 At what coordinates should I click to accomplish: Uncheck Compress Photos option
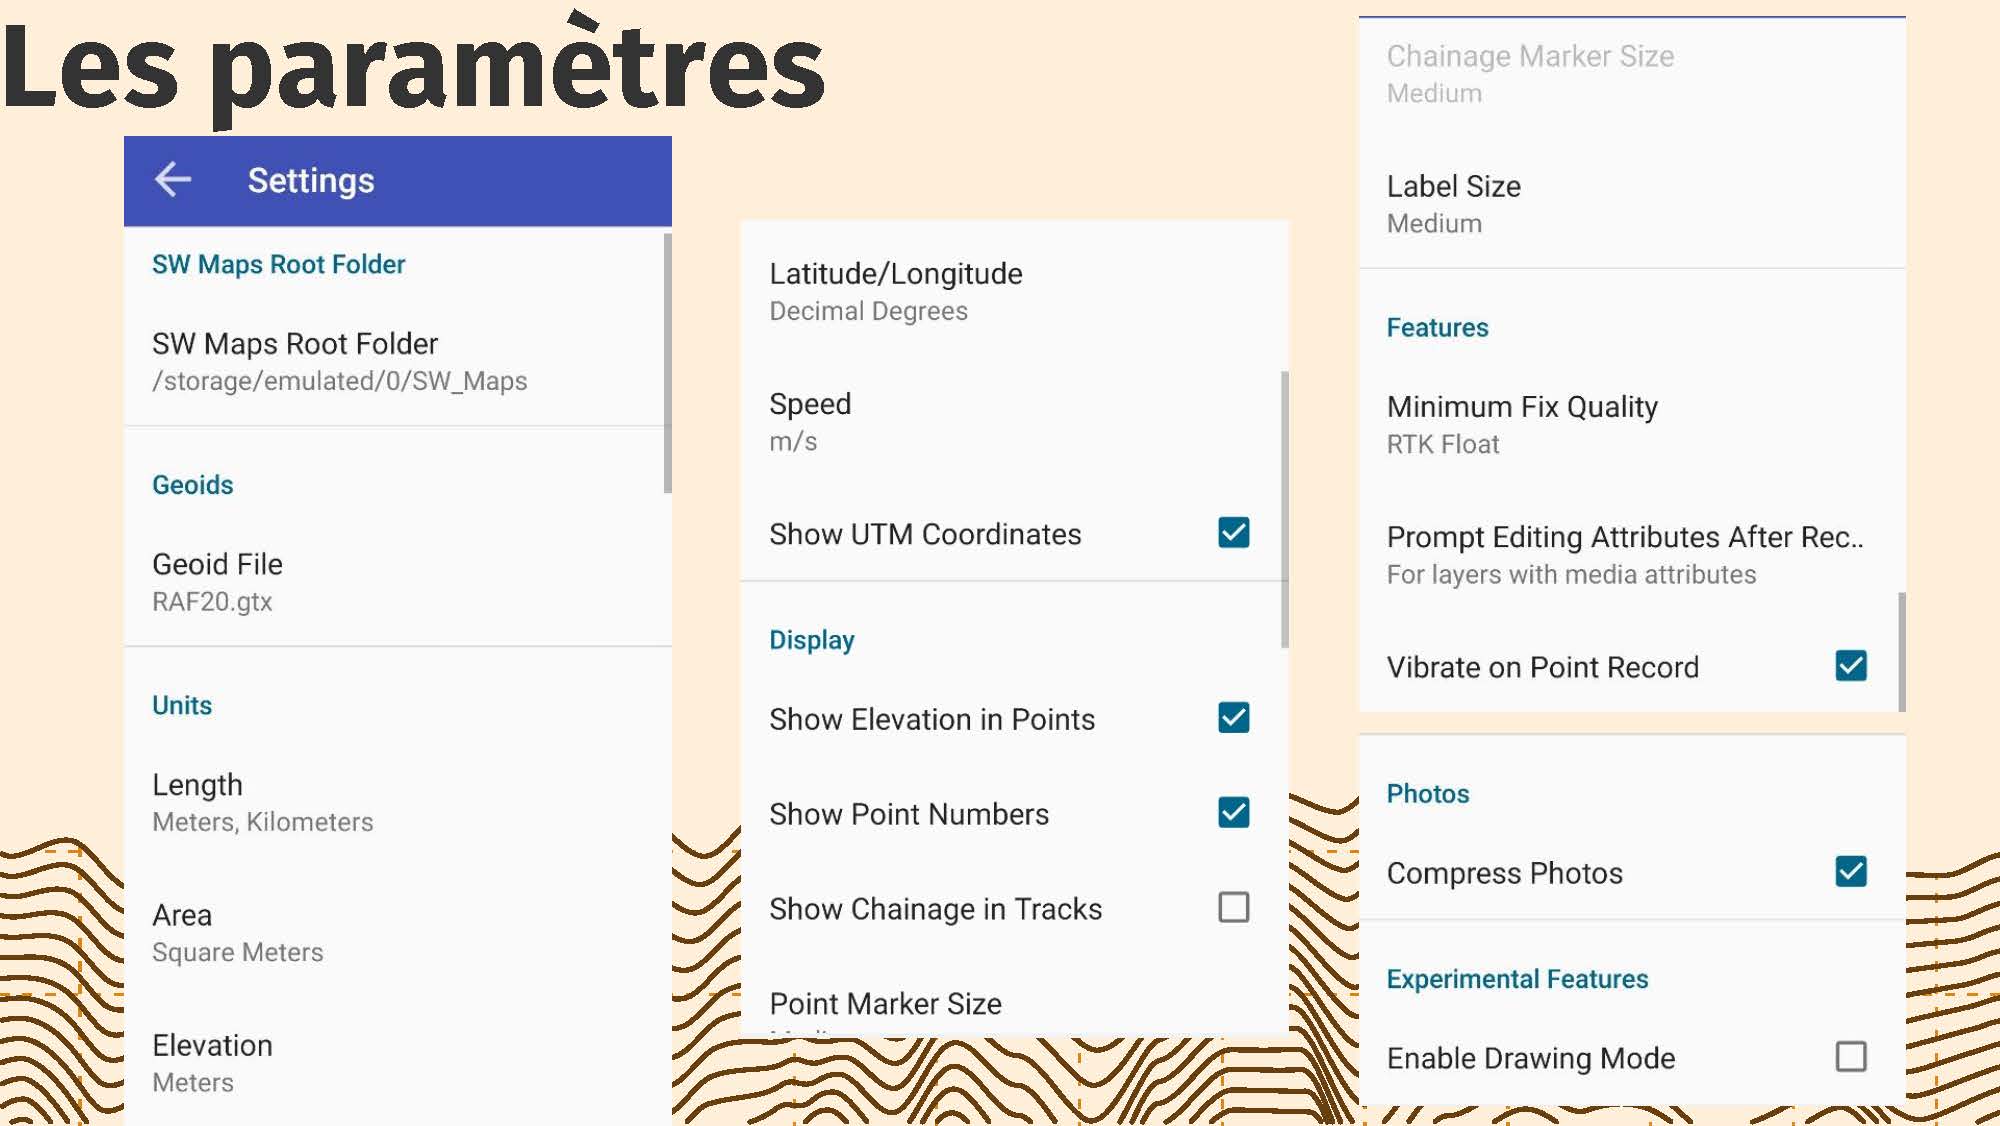coord(1850,872)
